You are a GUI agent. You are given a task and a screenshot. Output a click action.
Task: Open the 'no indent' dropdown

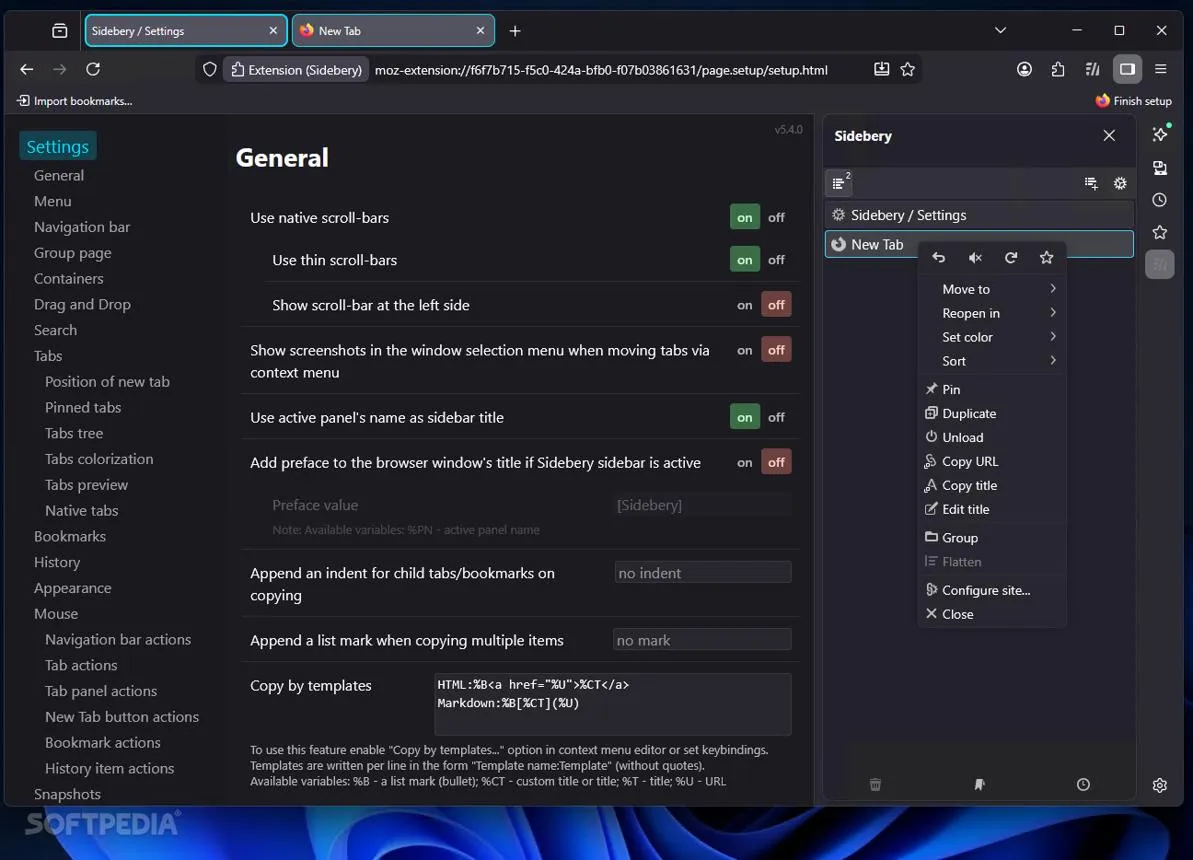tap(702, 573)
